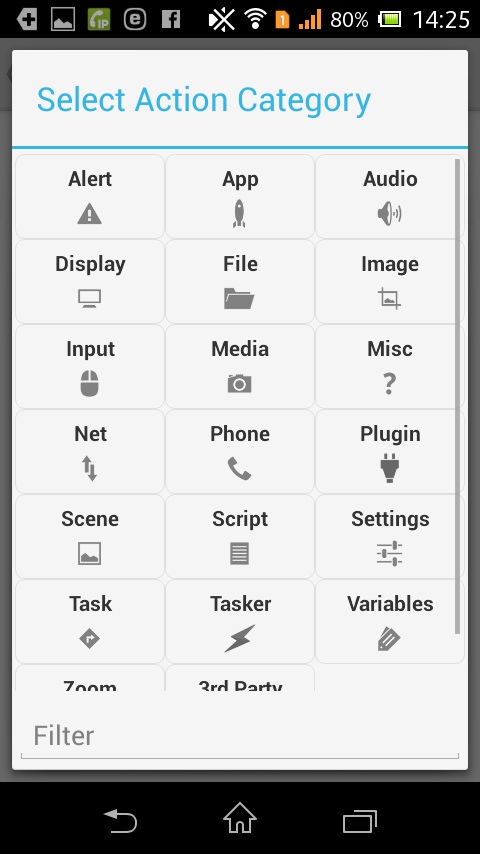Screen dimensions: 480x854
Task: Open the Display monitor category
Action: pos(90,282)
